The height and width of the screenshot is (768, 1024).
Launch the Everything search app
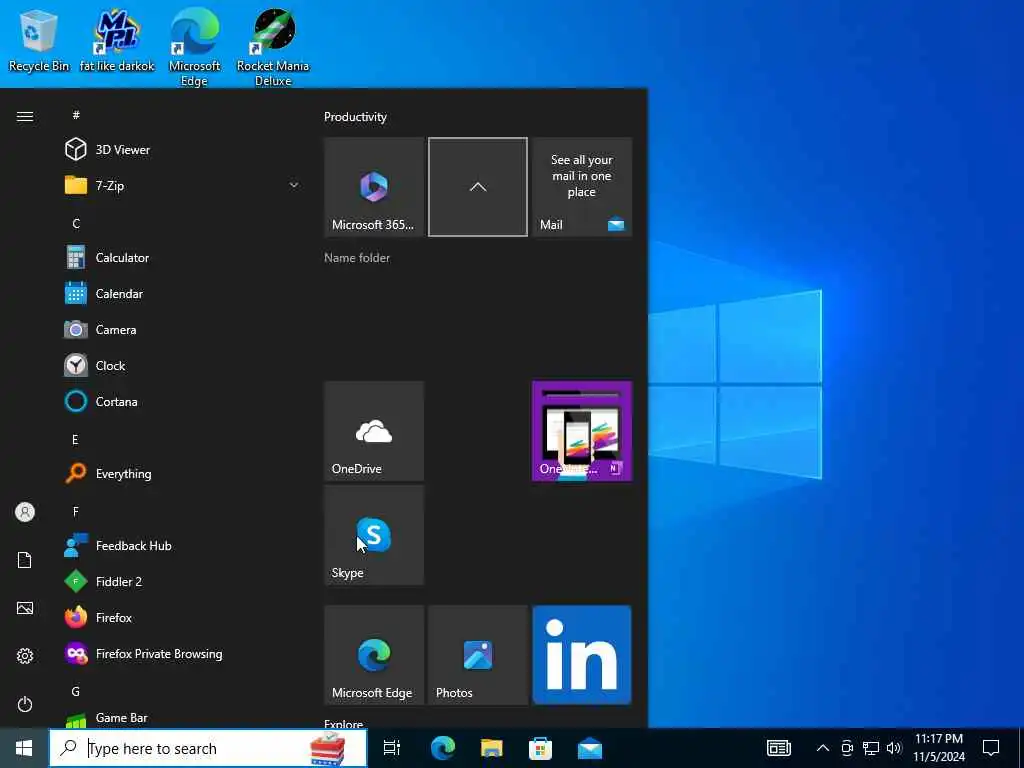coord(183,473)
